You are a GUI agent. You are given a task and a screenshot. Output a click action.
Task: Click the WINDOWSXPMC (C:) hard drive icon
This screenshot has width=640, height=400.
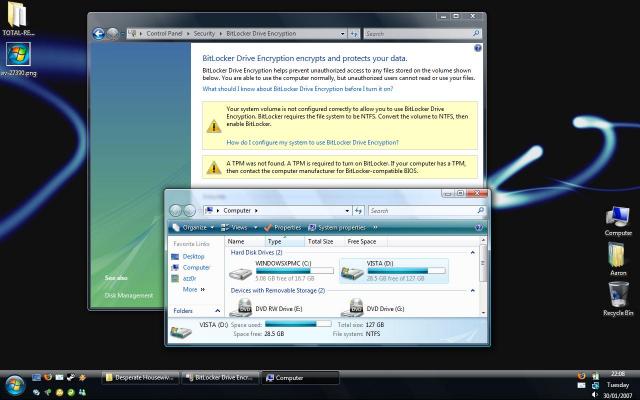(x=240, y=273)
